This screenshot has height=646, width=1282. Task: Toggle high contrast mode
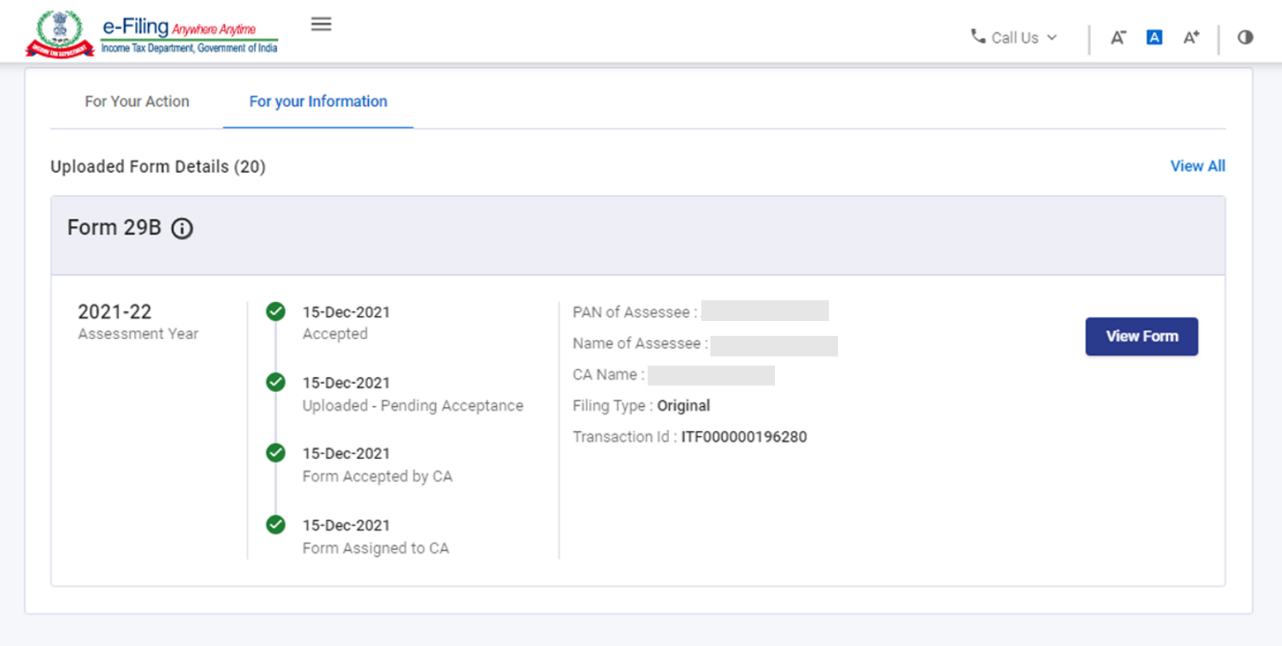(1245, 38)
